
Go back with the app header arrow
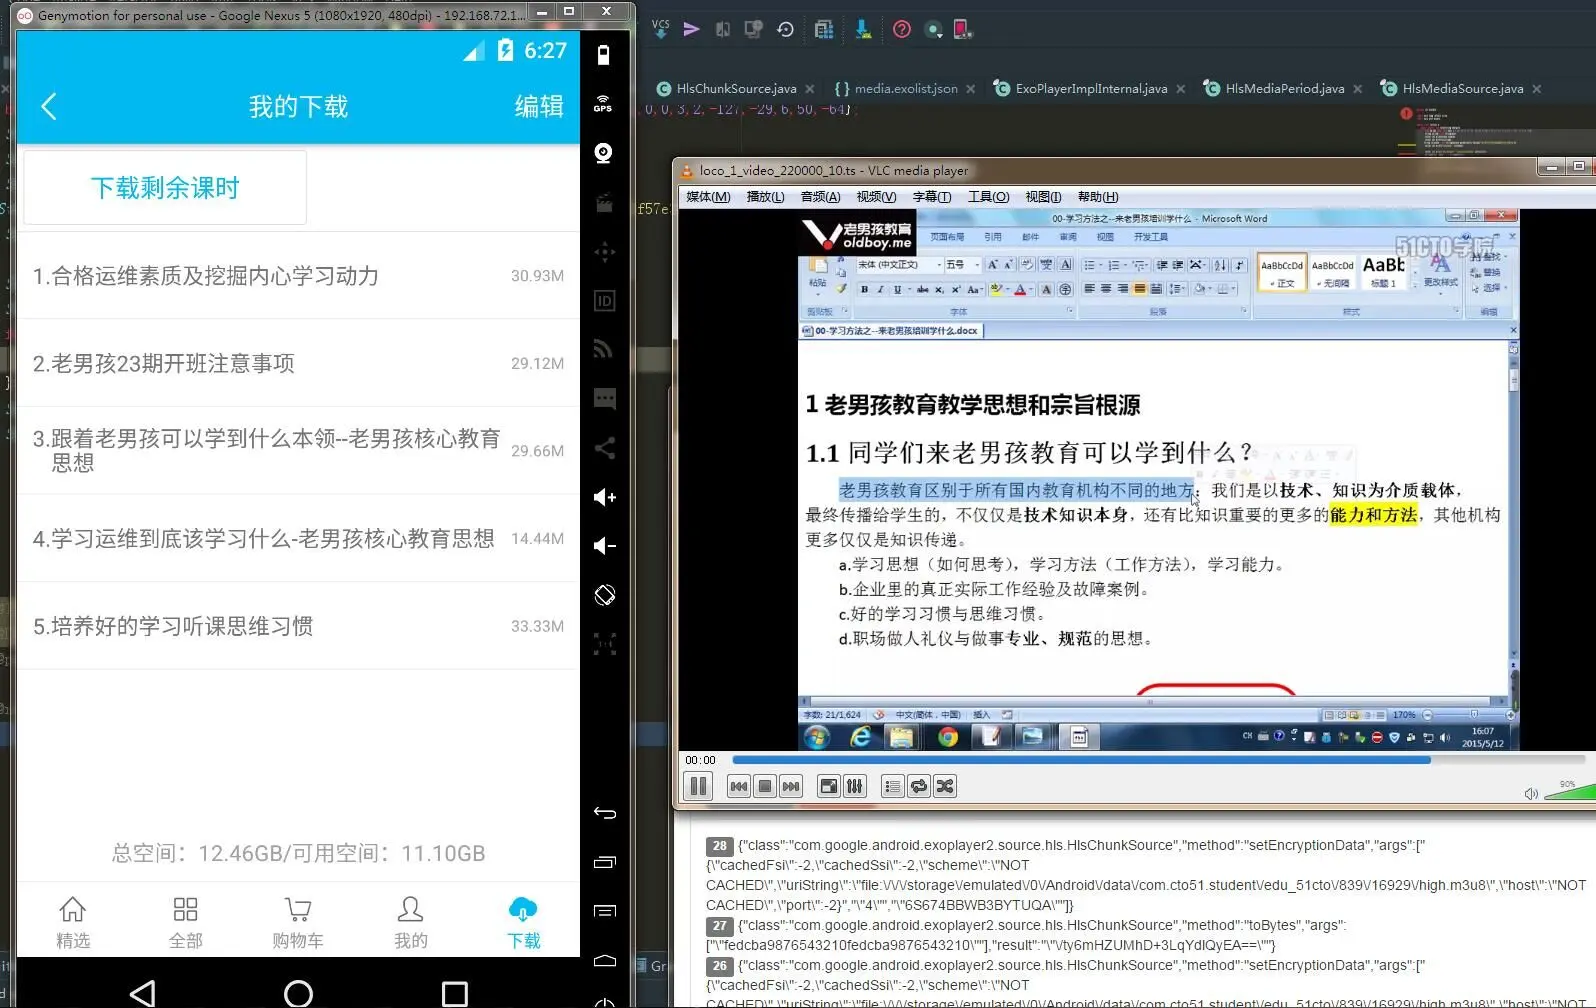49,106
